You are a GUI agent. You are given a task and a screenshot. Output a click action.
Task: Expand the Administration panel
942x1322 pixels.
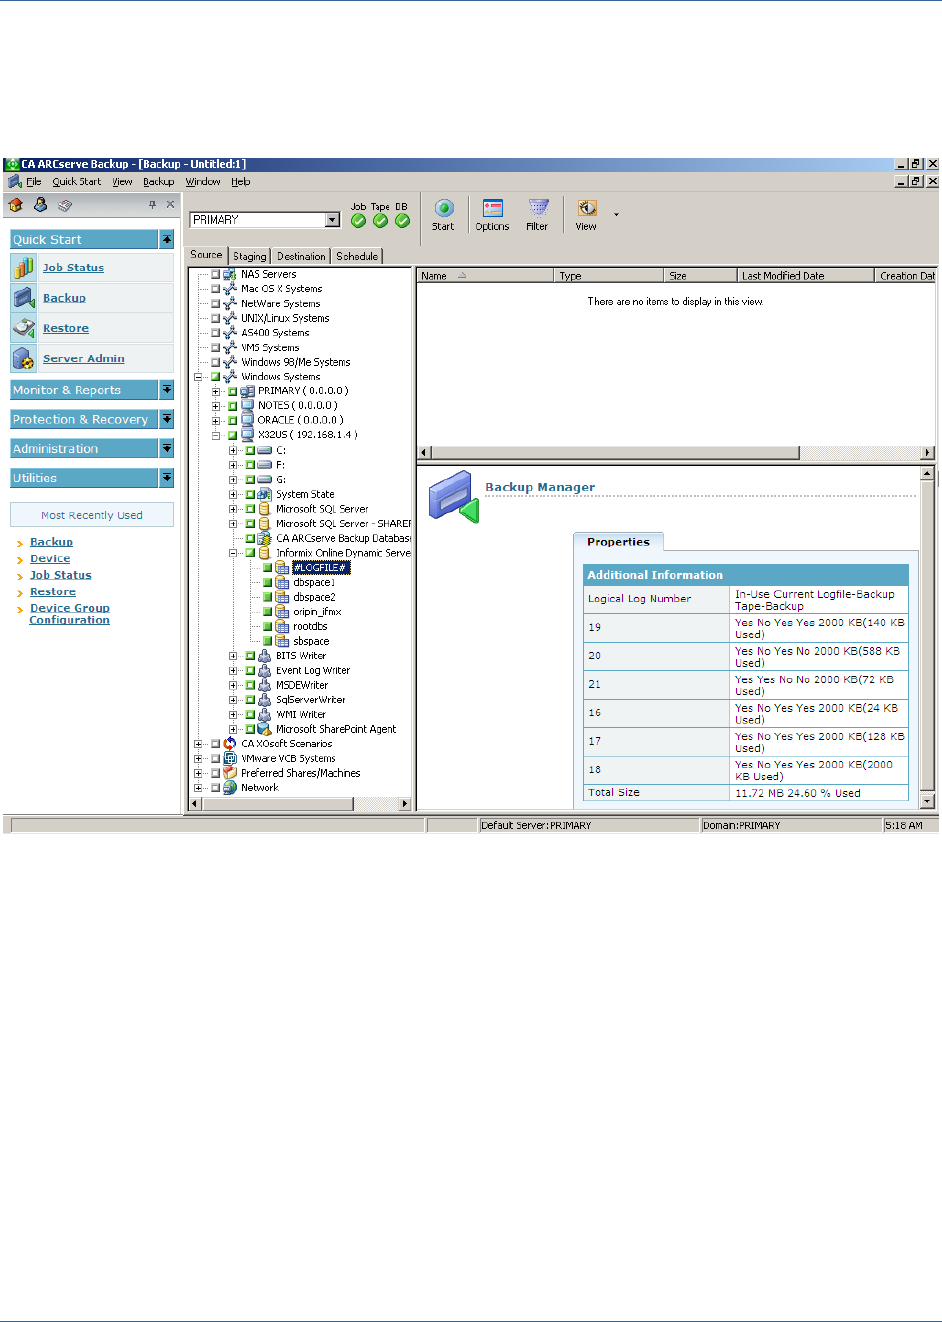167,448
